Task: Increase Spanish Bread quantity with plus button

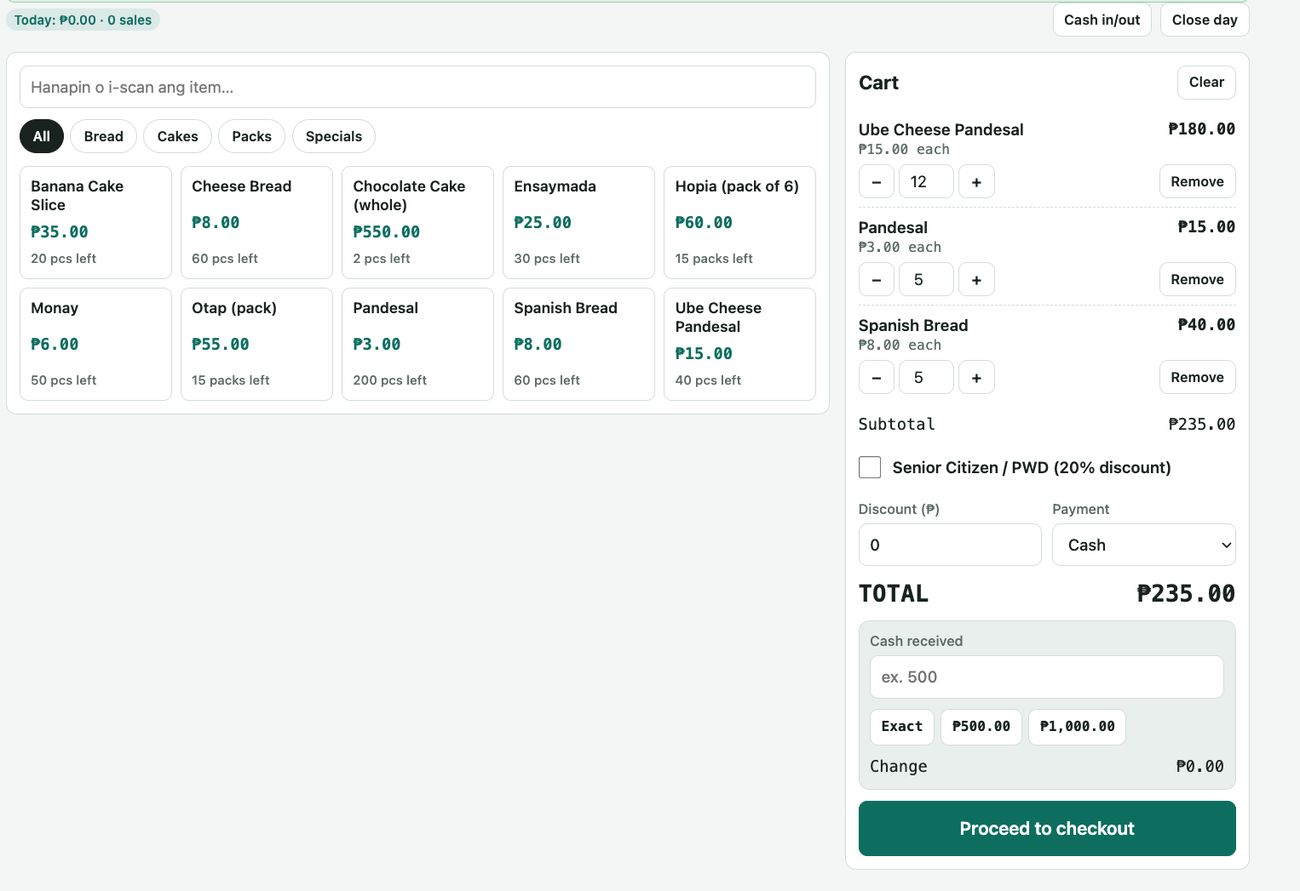Action: coord(976,377)
